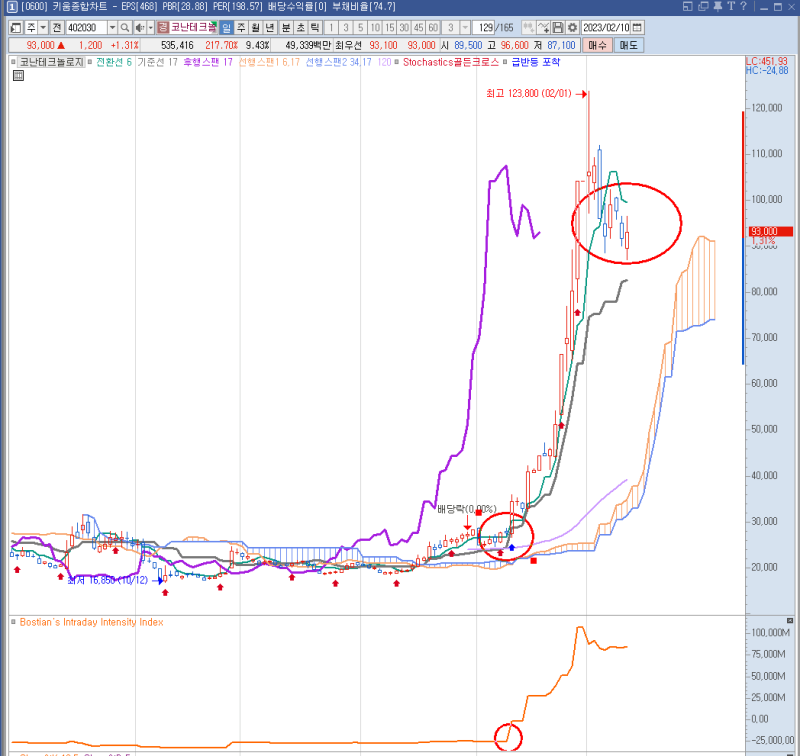Click the red 93,000 current price tag on the axis
Image resolution: width=800 pixels, height=756 pixels.
[x=771, y=232]
